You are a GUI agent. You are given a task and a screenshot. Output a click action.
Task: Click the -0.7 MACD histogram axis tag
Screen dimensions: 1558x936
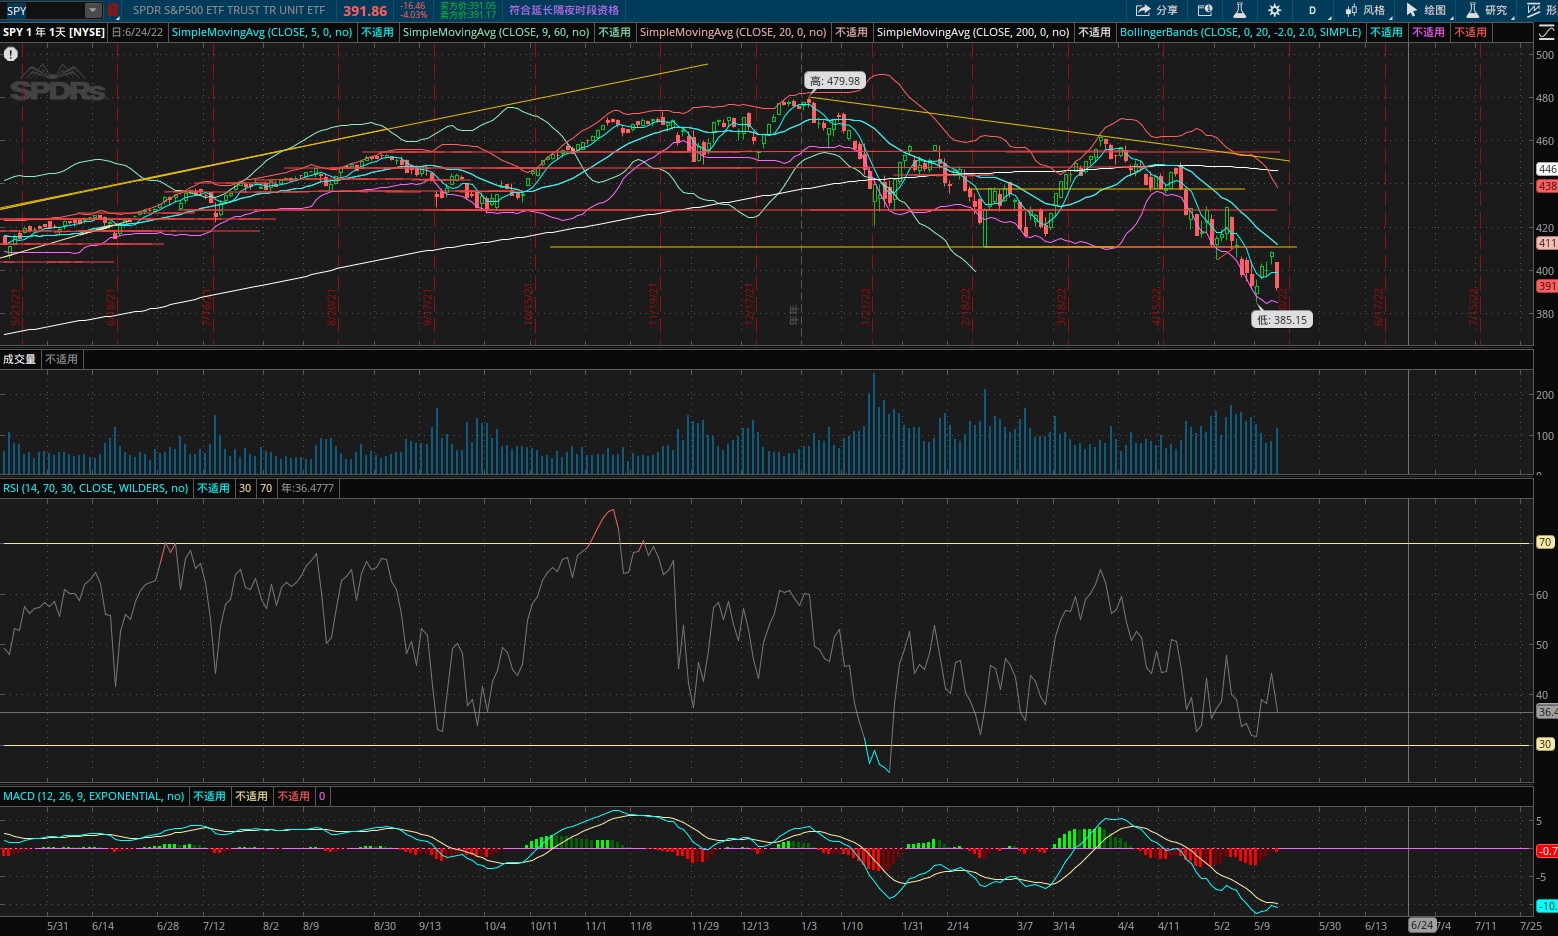tap(1547, 851)
